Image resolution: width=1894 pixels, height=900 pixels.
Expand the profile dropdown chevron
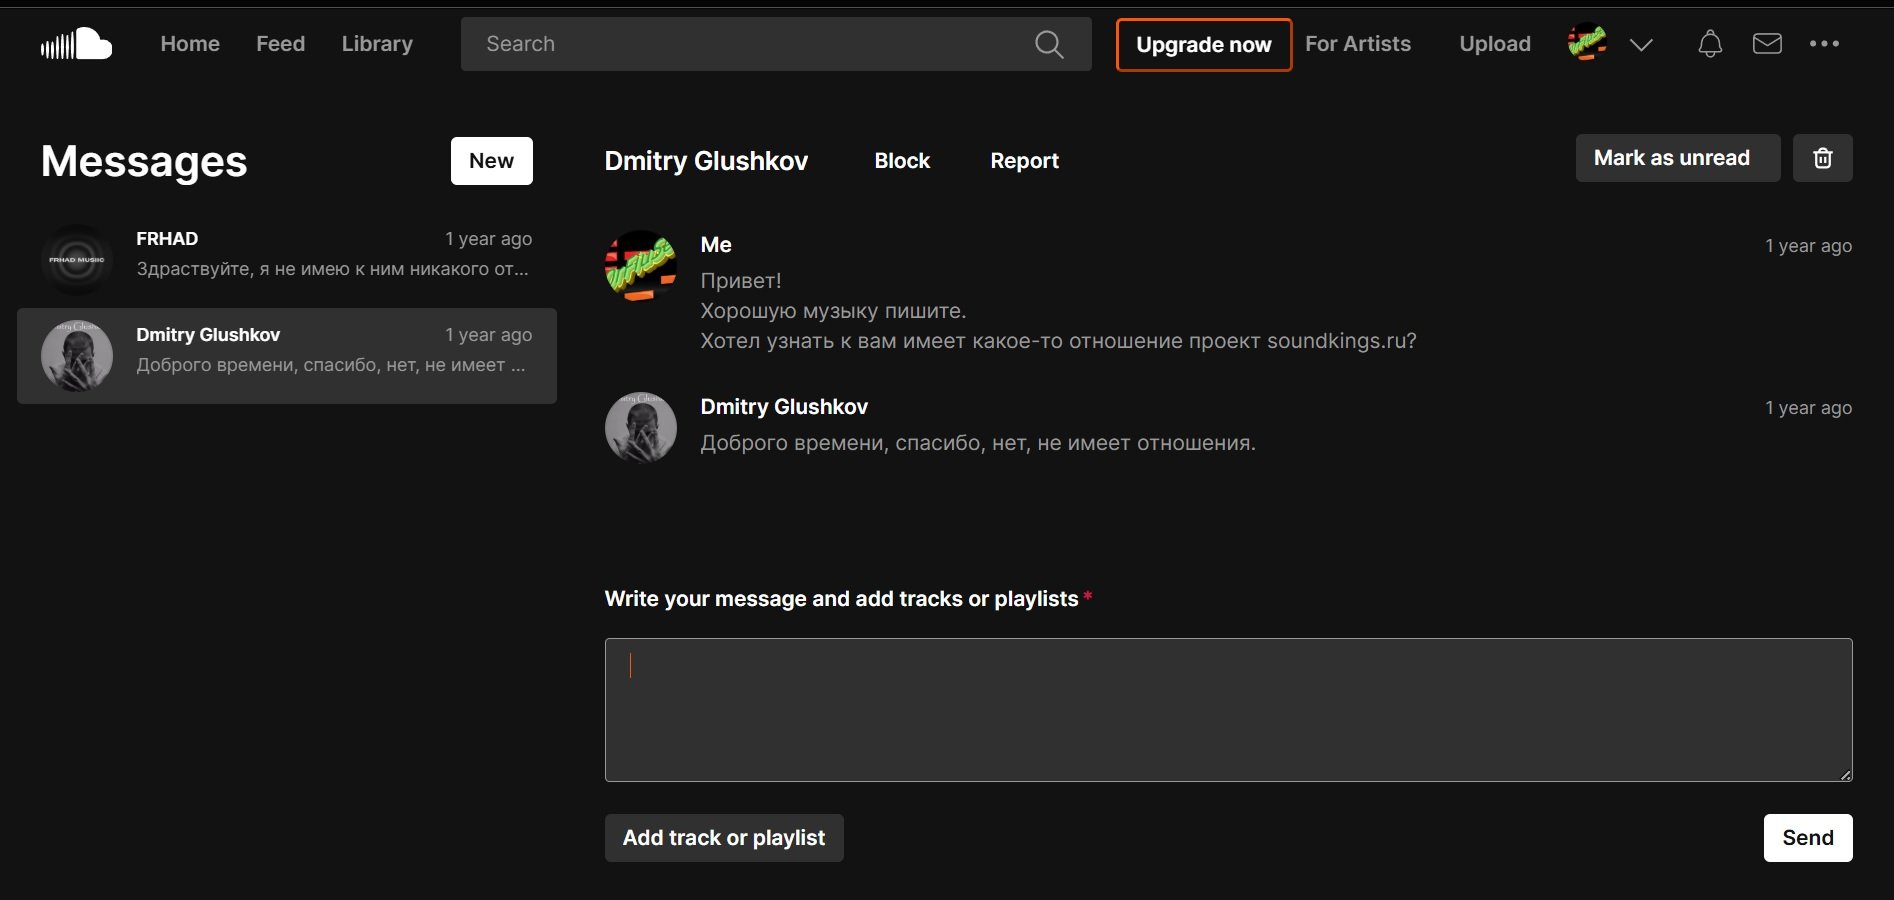coord(1641,44)
